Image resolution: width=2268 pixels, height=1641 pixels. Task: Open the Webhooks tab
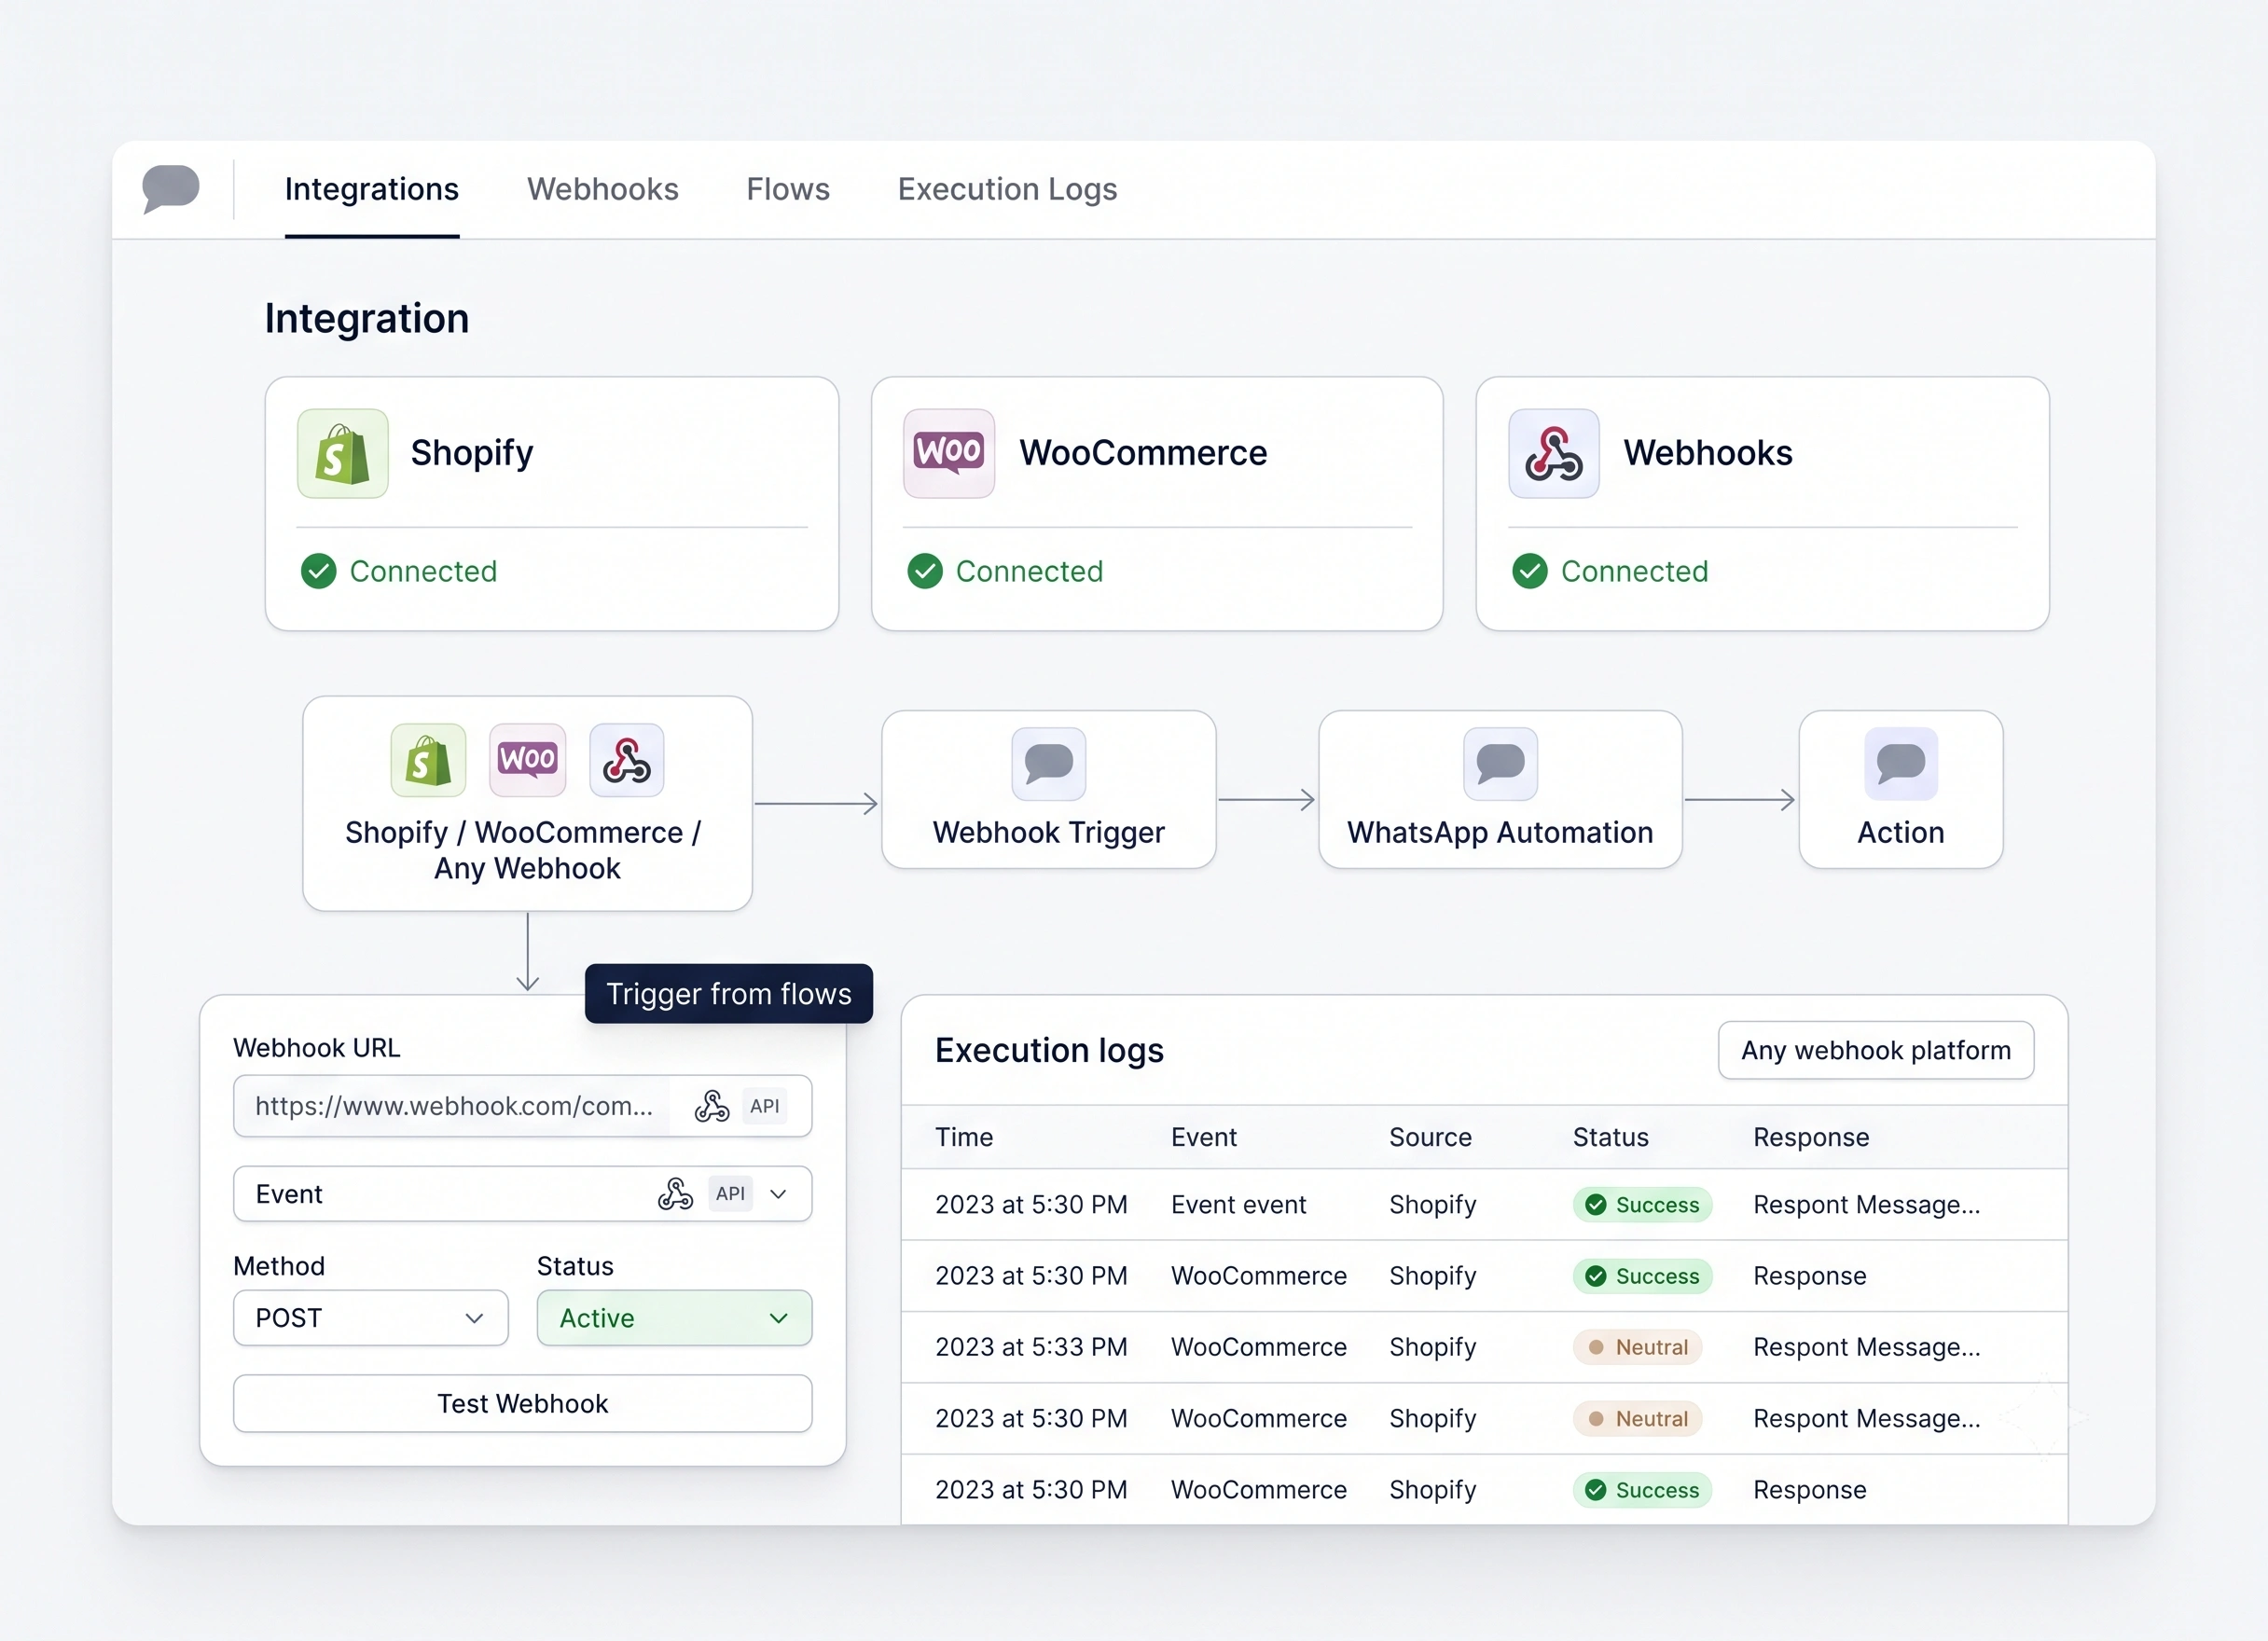point(603,189)
